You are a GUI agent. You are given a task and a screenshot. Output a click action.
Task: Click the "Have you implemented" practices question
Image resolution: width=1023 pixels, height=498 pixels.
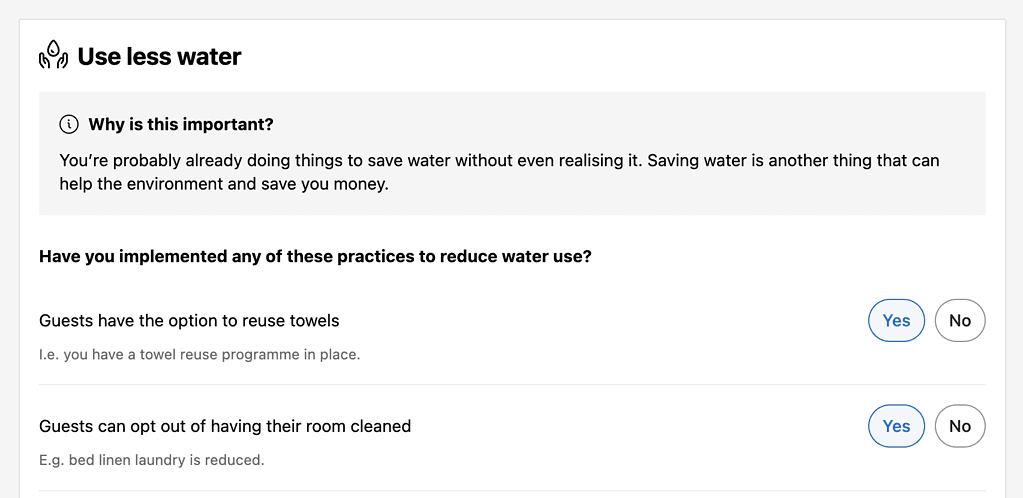point(315,257)
